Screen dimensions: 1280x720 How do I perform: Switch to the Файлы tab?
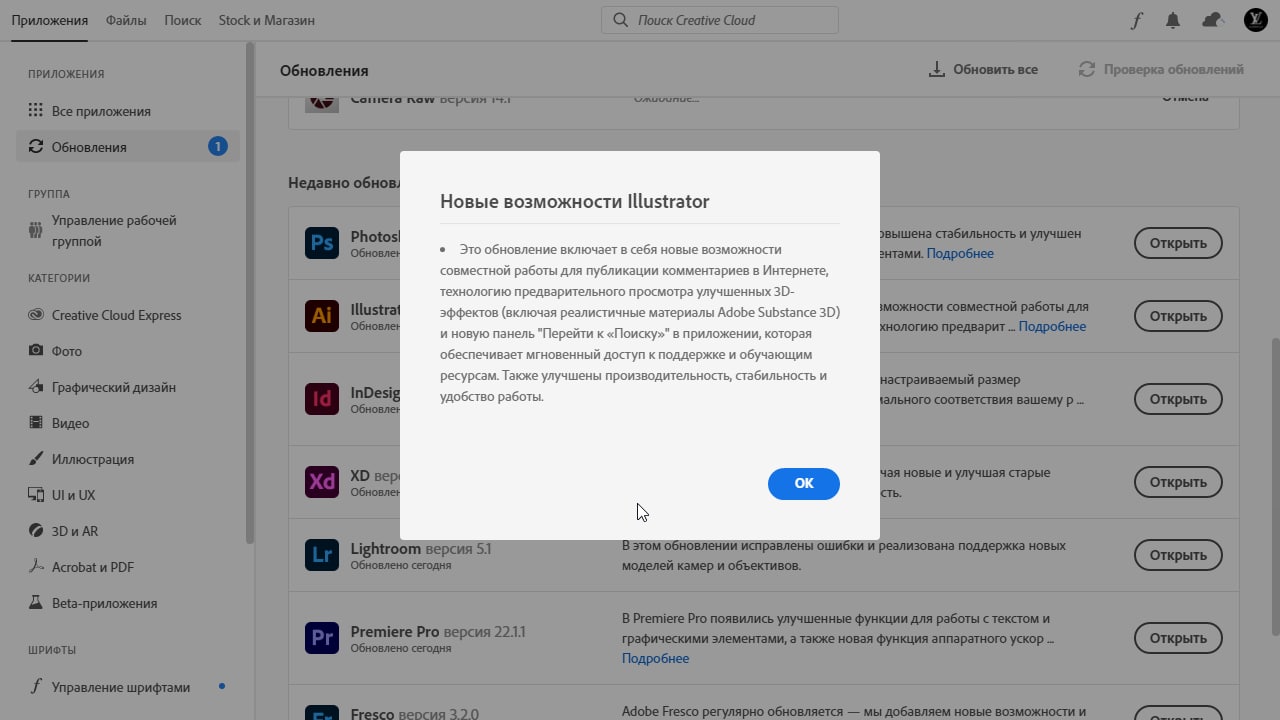click(x=126, y=20)
